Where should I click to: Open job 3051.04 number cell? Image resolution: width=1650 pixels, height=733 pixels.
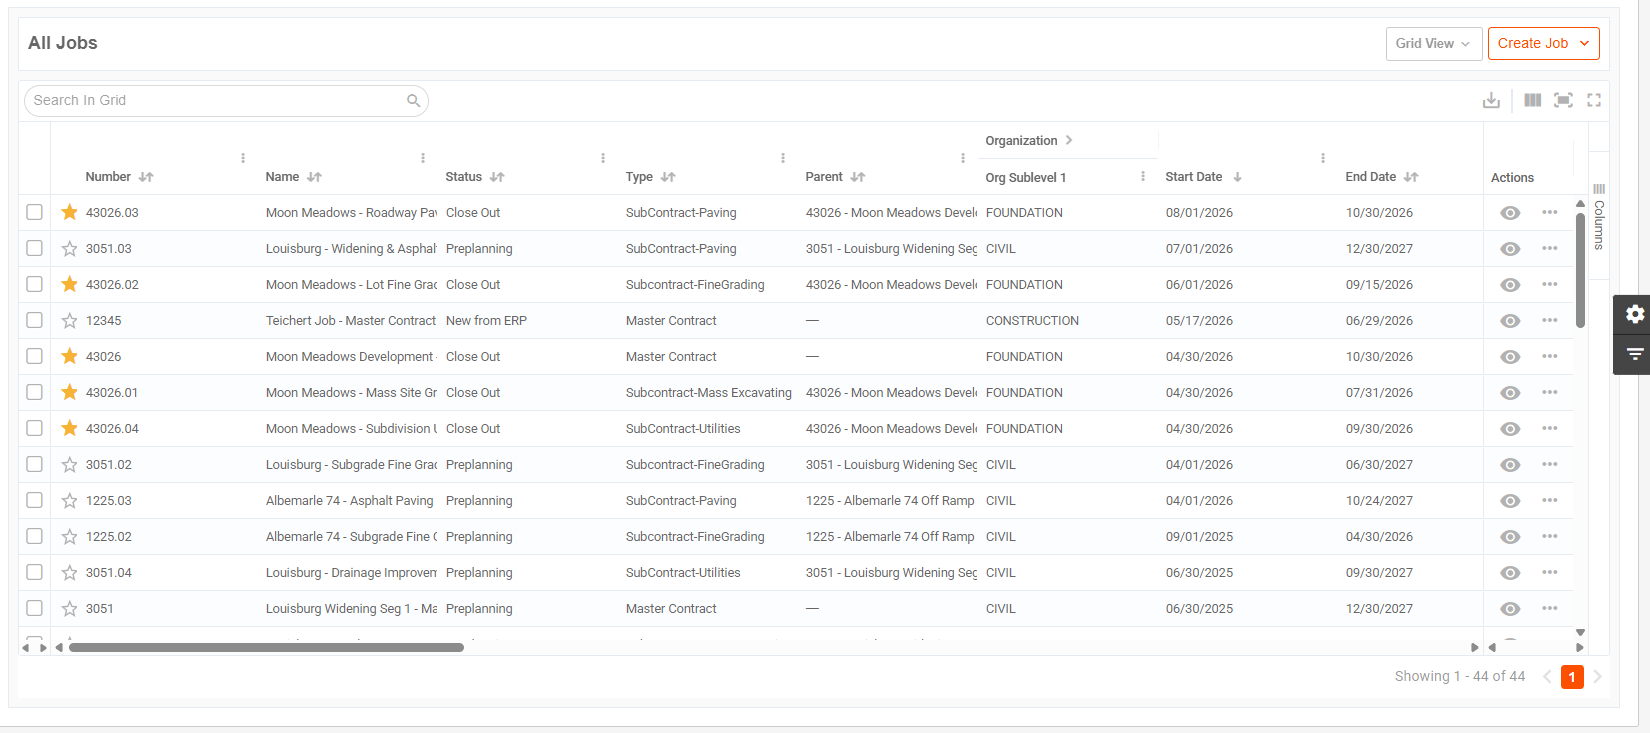(108, 573)
